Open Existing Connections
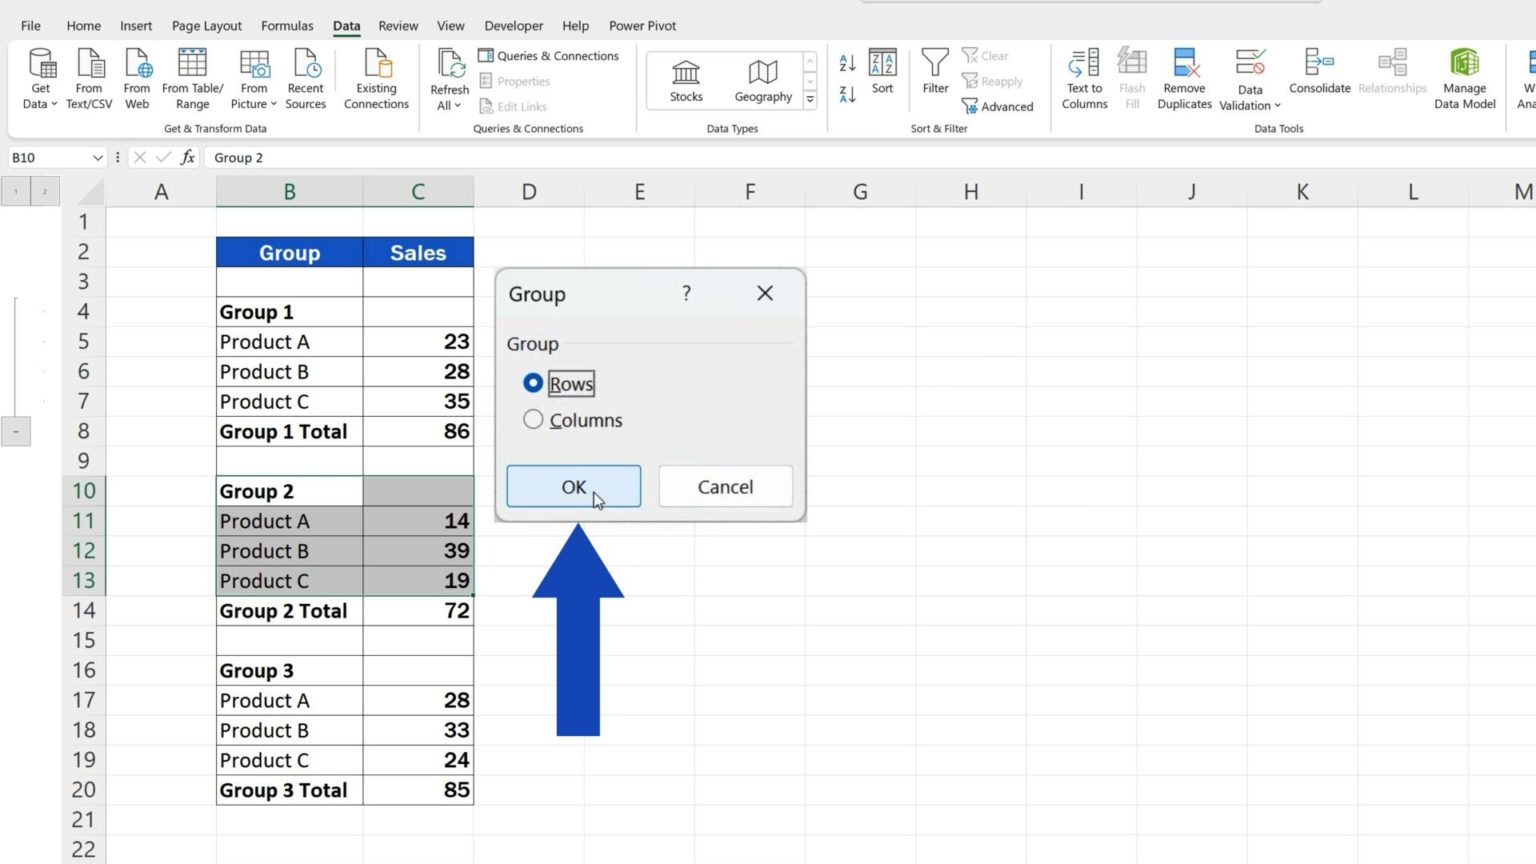Viewport: 1536px width, 864px height. pos(377,78)
